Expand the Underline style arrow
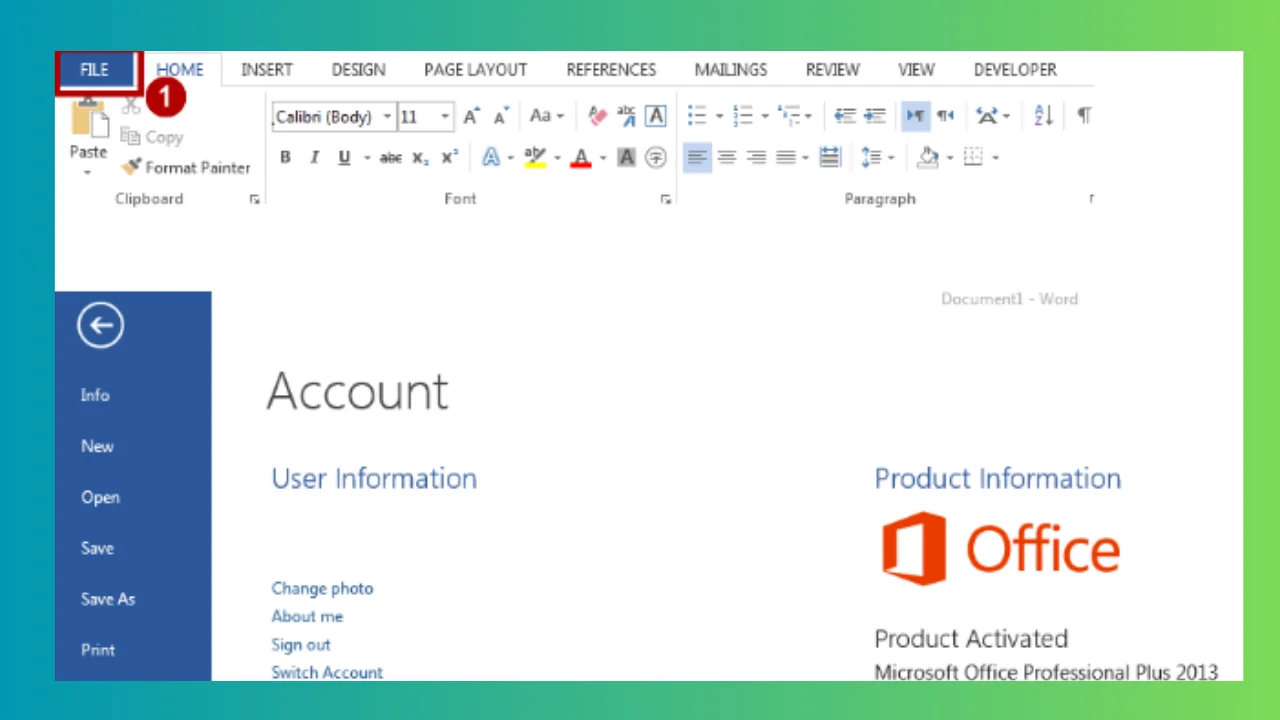The height and width of the screenshot is (720, 1280). 366,158
